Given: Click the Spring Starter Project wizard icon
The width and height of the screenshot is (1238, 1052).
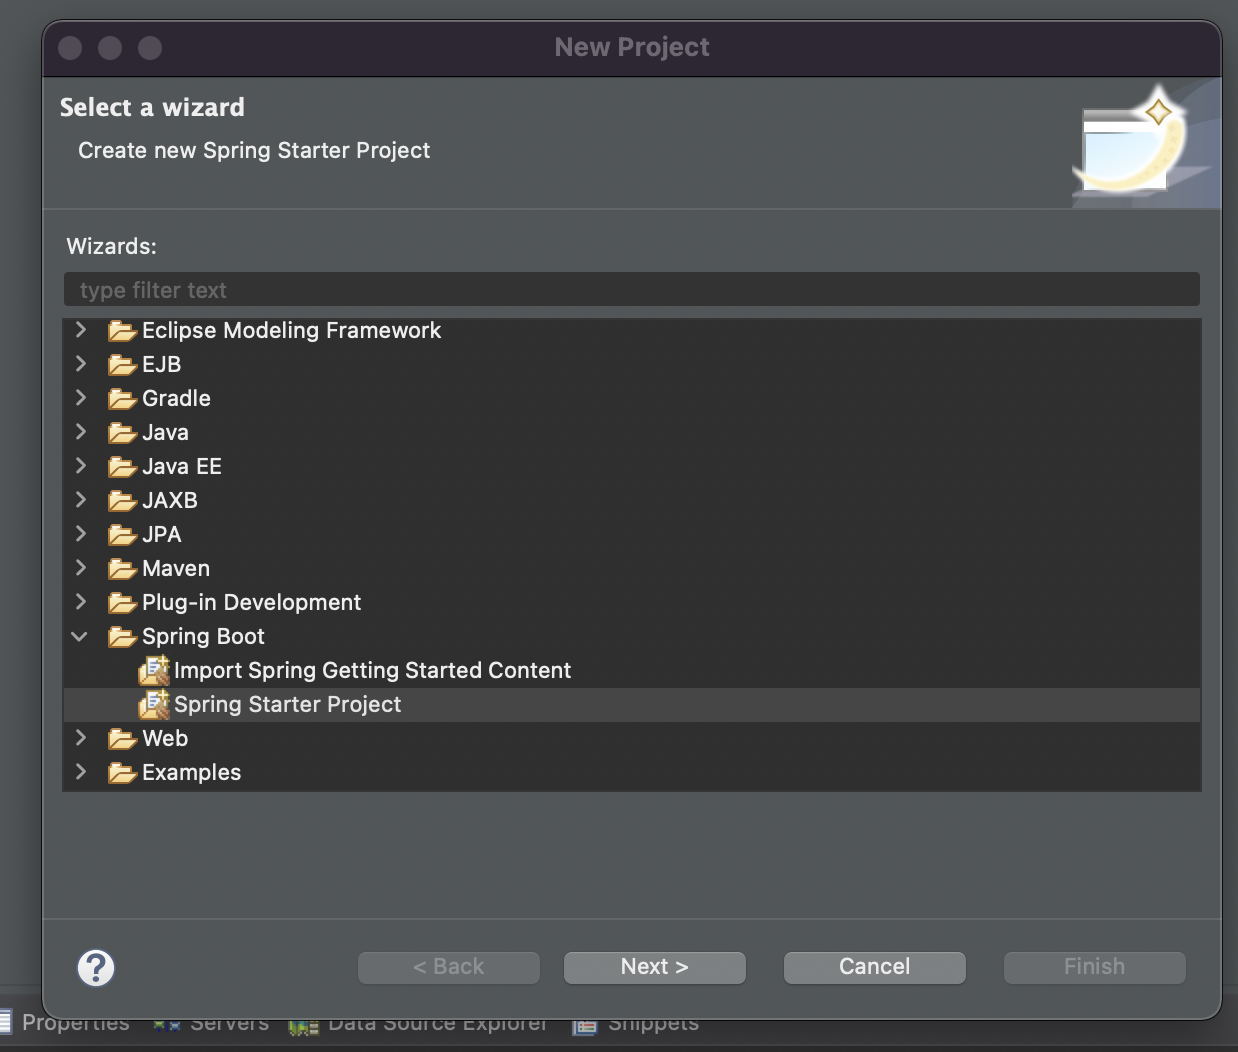Looking at the screenshot, I should pos(154,705).
